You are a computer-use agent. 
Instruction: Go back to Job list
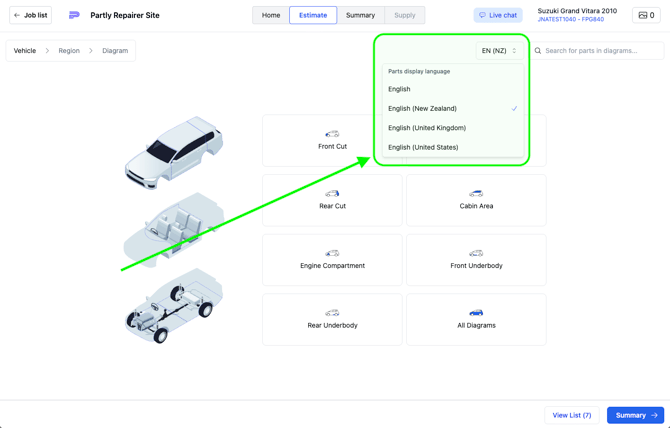30,15
